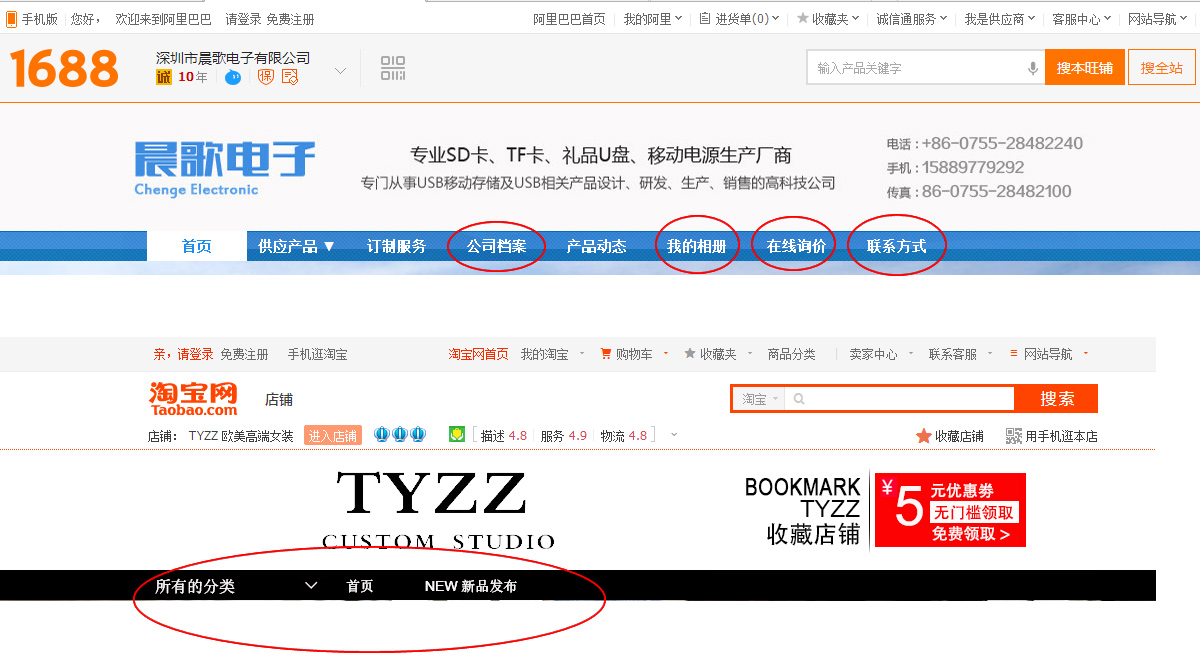The width and height of the screenshot is (1200, 670).
Task: Click the orange phone icon beside 手机版
Action: (x=12, y=19)
